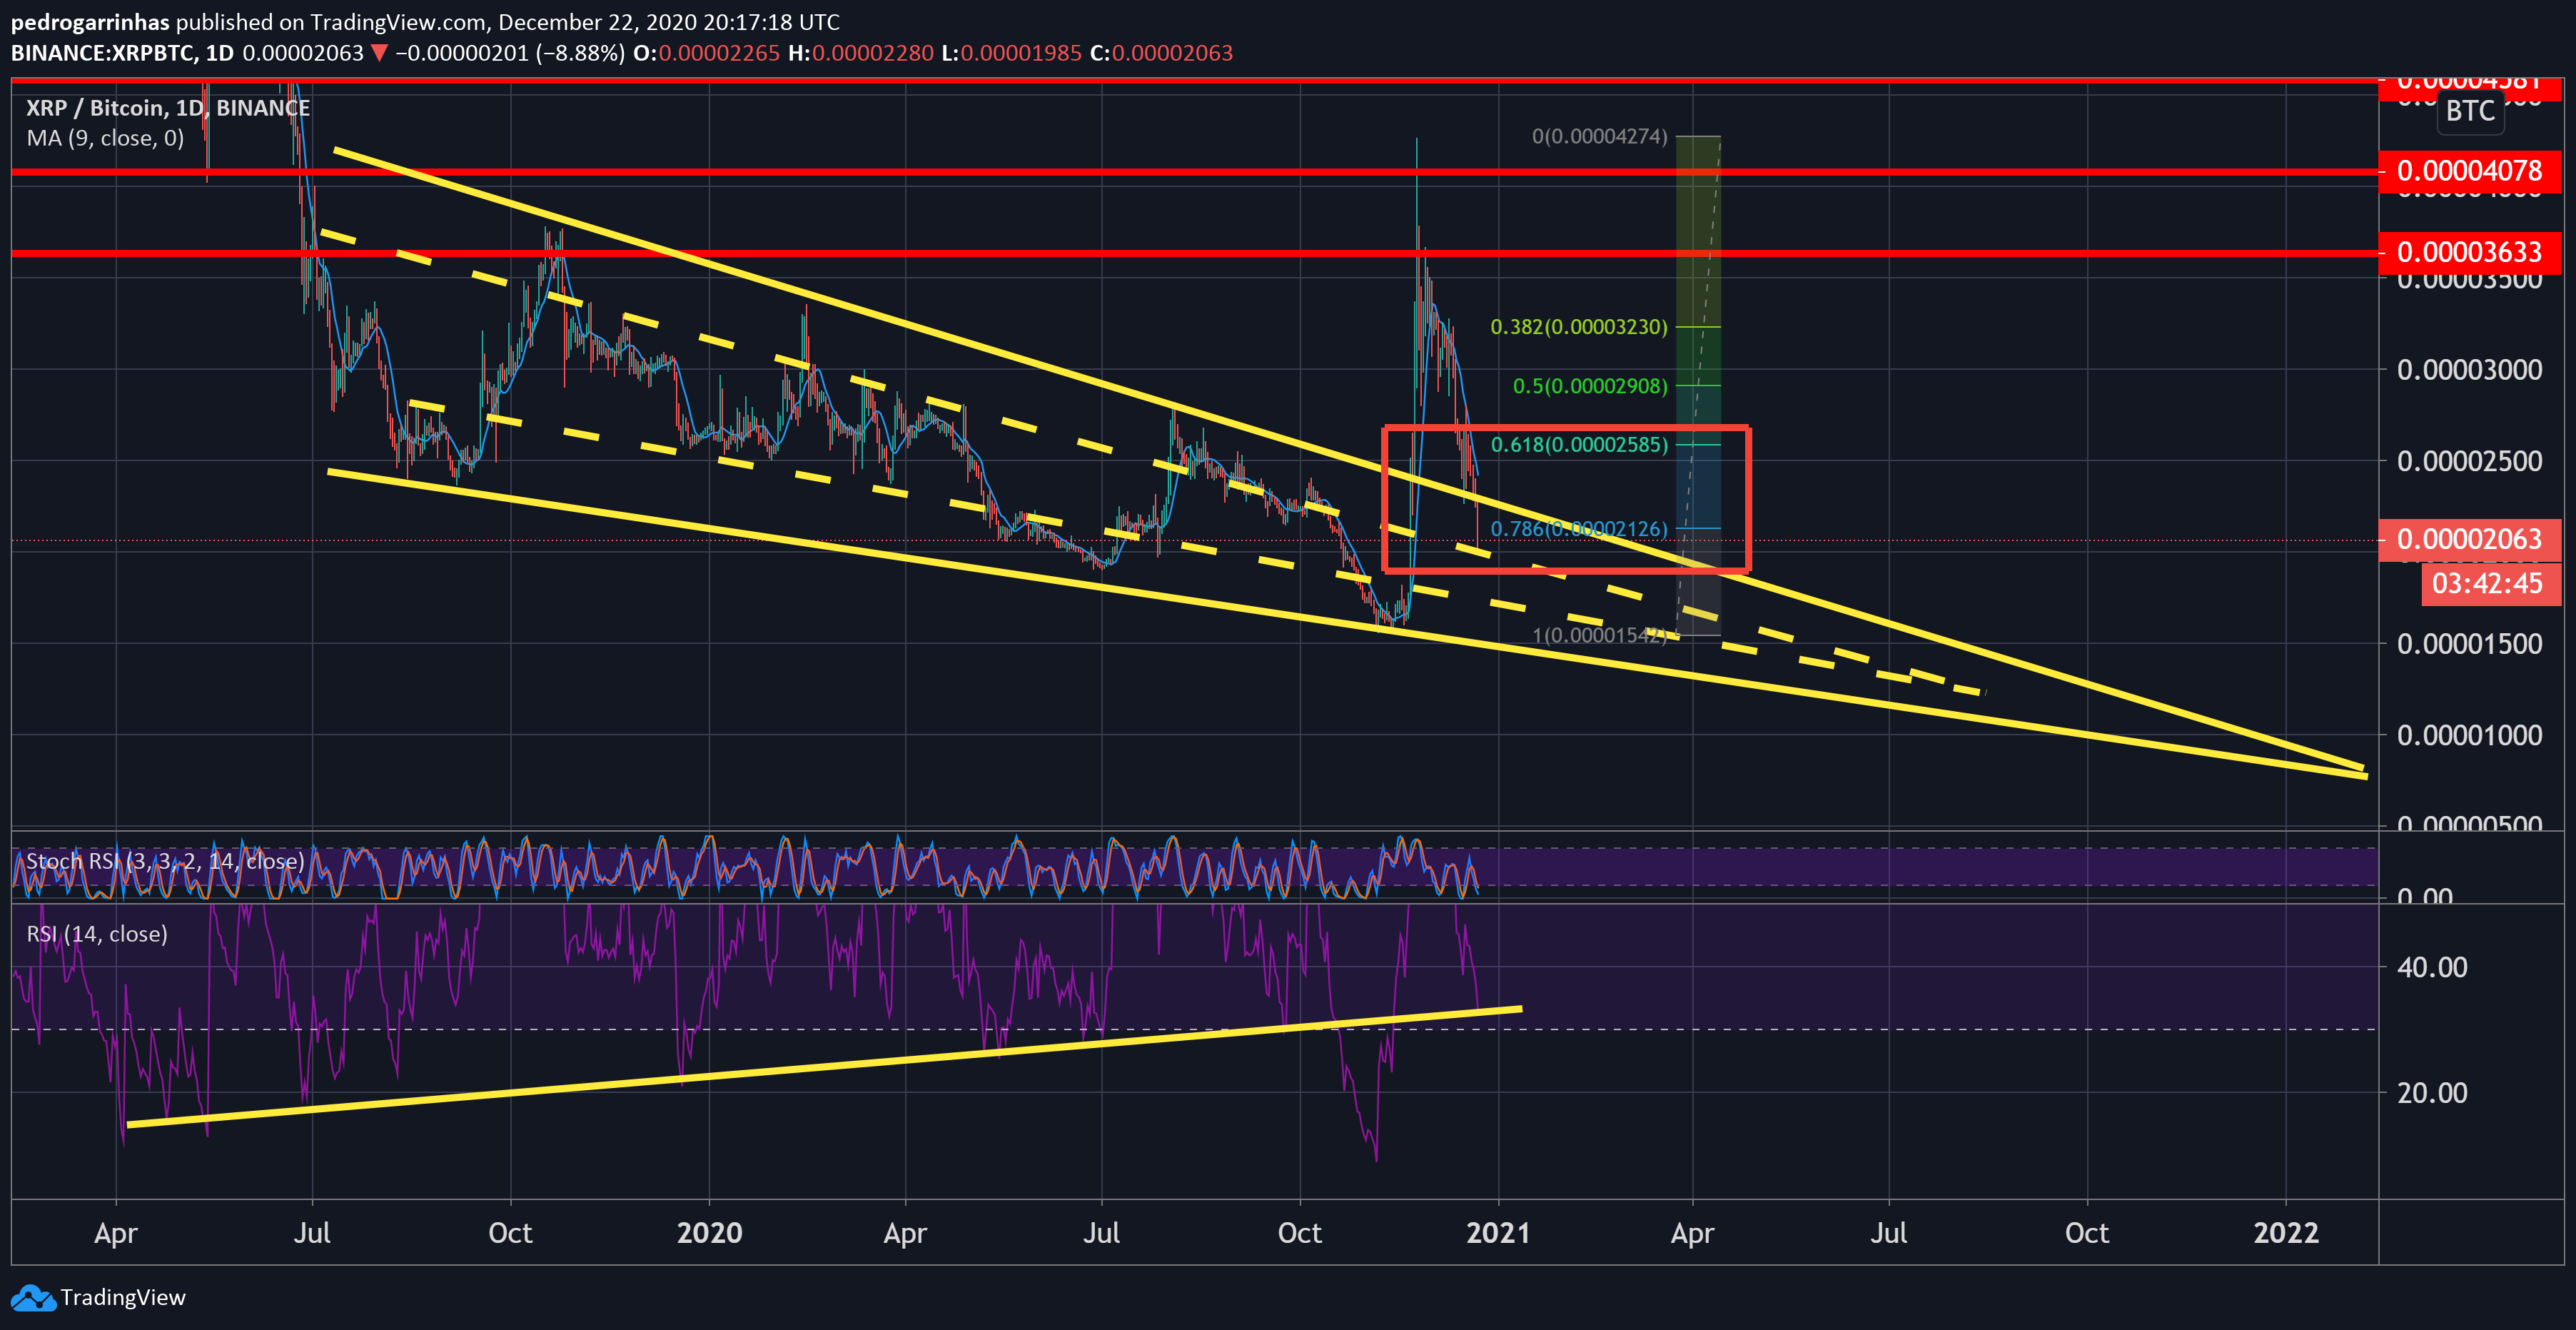This screenshot has width=2576, height=1330.
Task: Click the 2021 year label on time axis
Action: coord(1497,1233)
